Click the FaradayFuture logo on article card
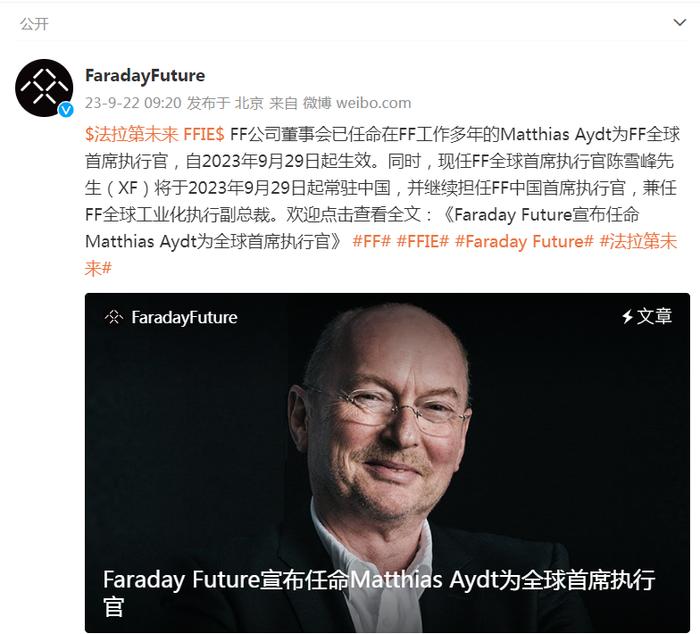The image size is (700, 634). click(113, 317)
